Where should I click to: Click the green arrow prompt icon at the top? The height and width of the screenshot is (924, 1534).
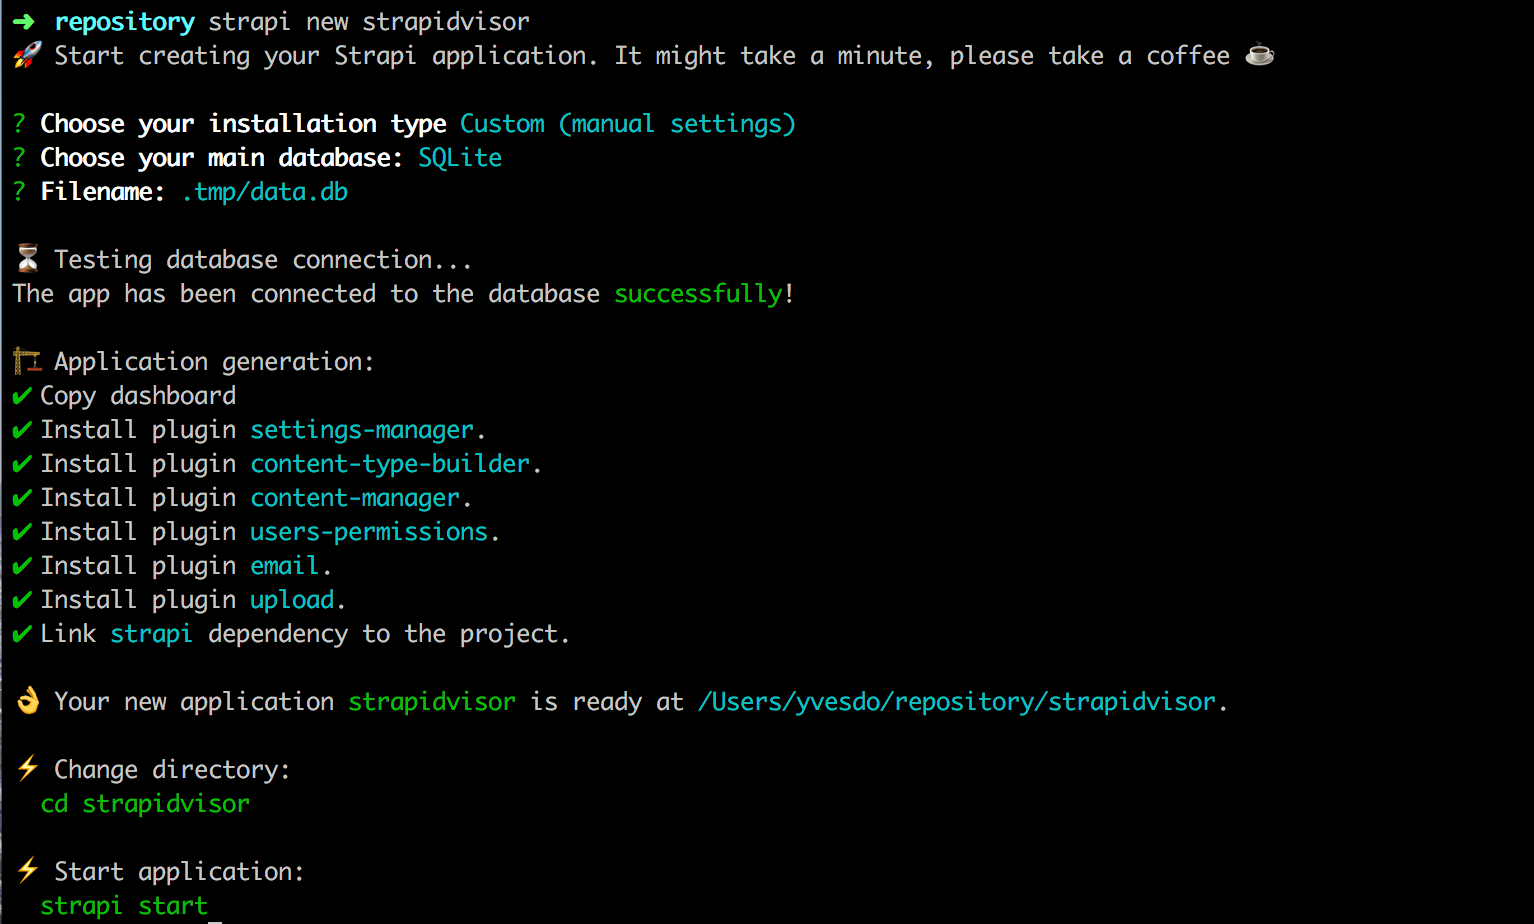pos(22,21)
